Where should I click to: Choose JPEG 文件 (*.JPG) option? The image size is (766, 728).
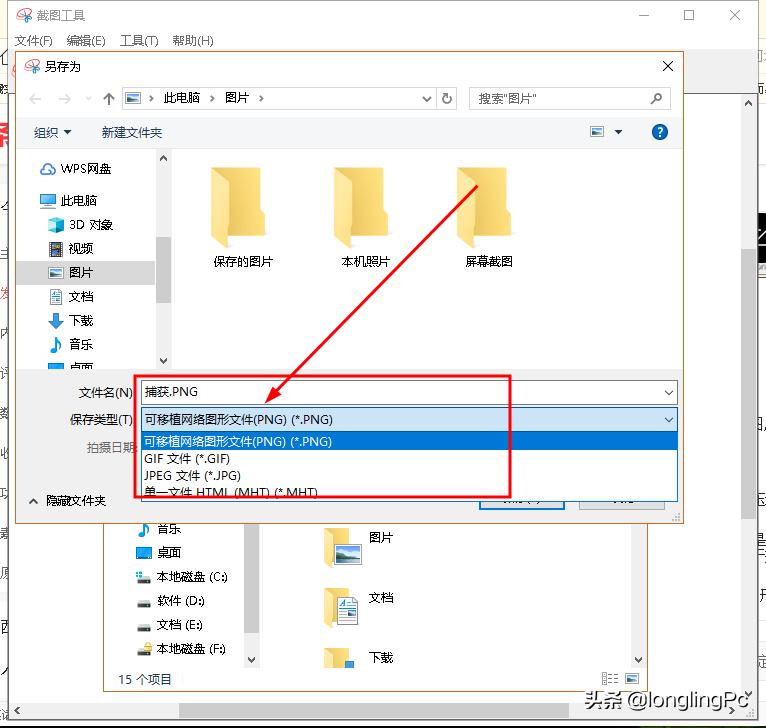(409, 475)
